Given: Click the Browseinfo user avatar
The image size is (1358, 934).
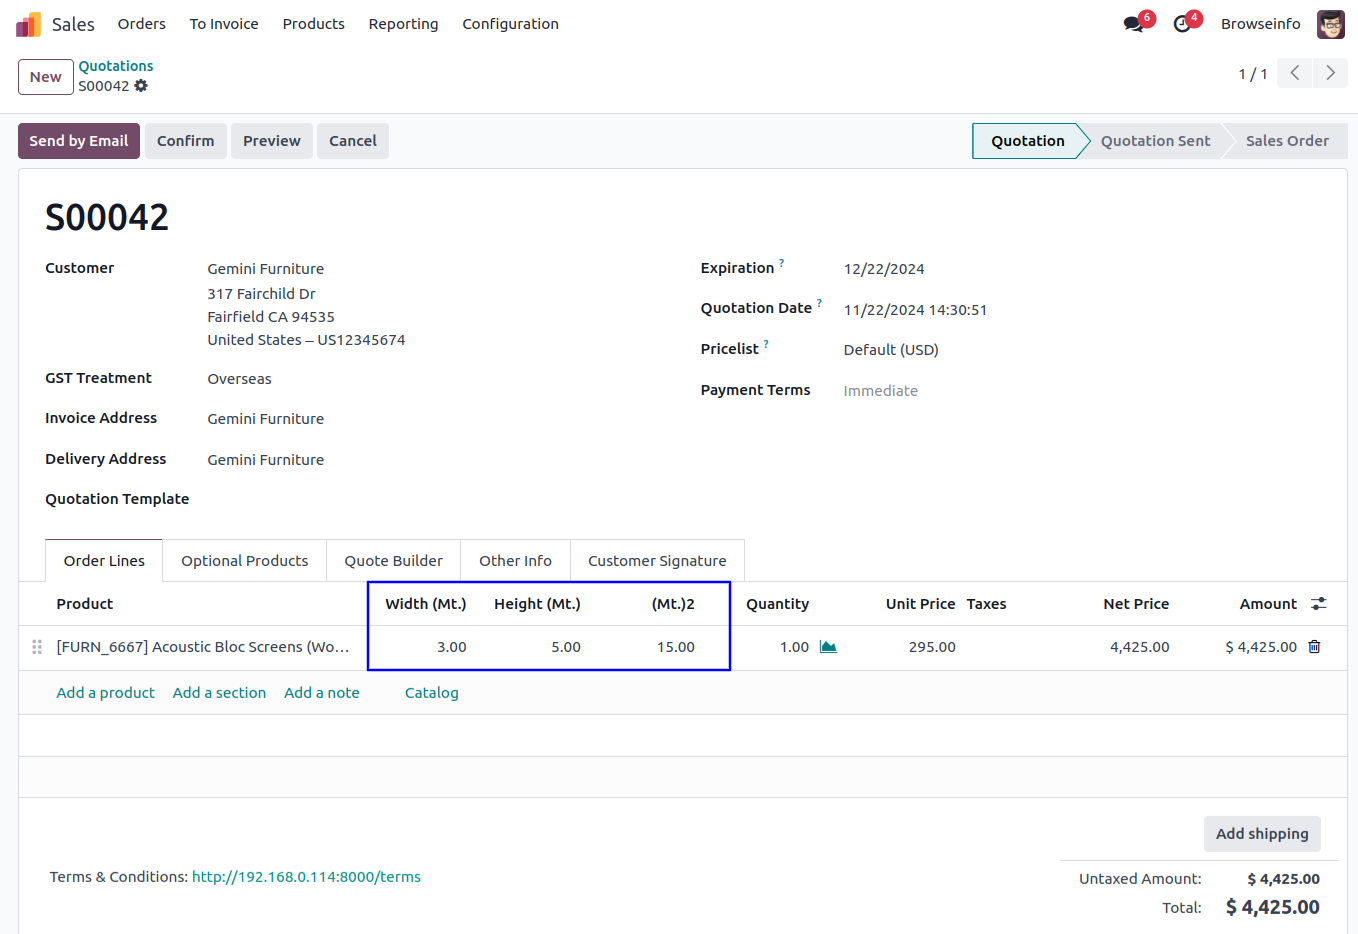Looking at the screenshot, I should coord(1330,24).
